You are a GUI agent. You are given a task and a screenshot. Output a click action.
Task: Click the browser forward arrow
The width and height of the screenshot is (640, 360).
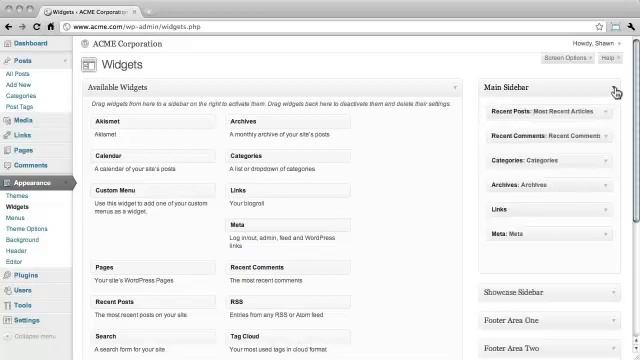(x=22, y=27)
